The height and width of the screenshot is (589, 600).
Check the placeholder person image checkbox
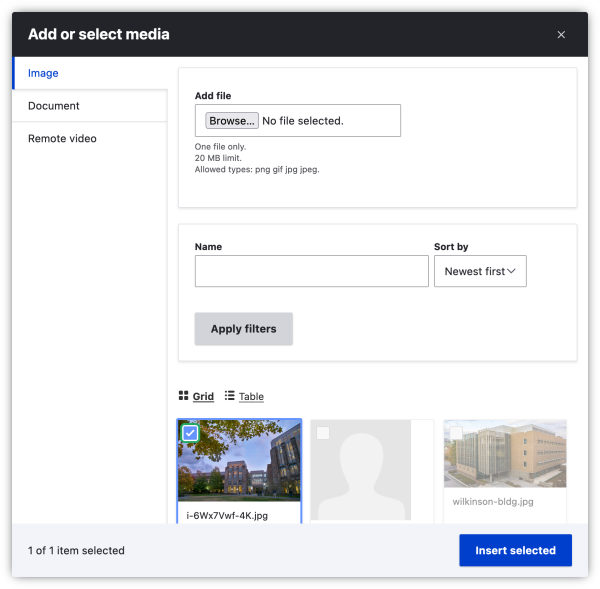coord(323,433)
